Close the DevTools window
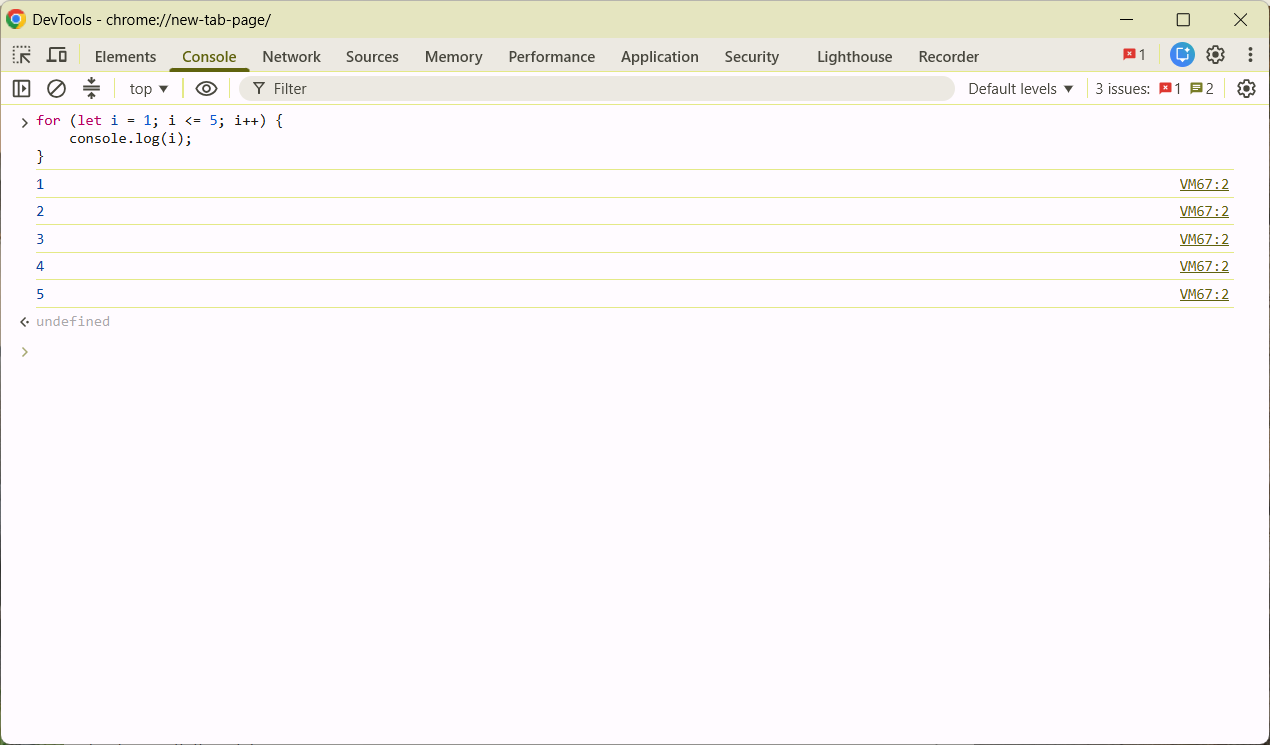The width and height of the screenshot is (1270, 745). pyautogui.click(x=1240, y=19)
